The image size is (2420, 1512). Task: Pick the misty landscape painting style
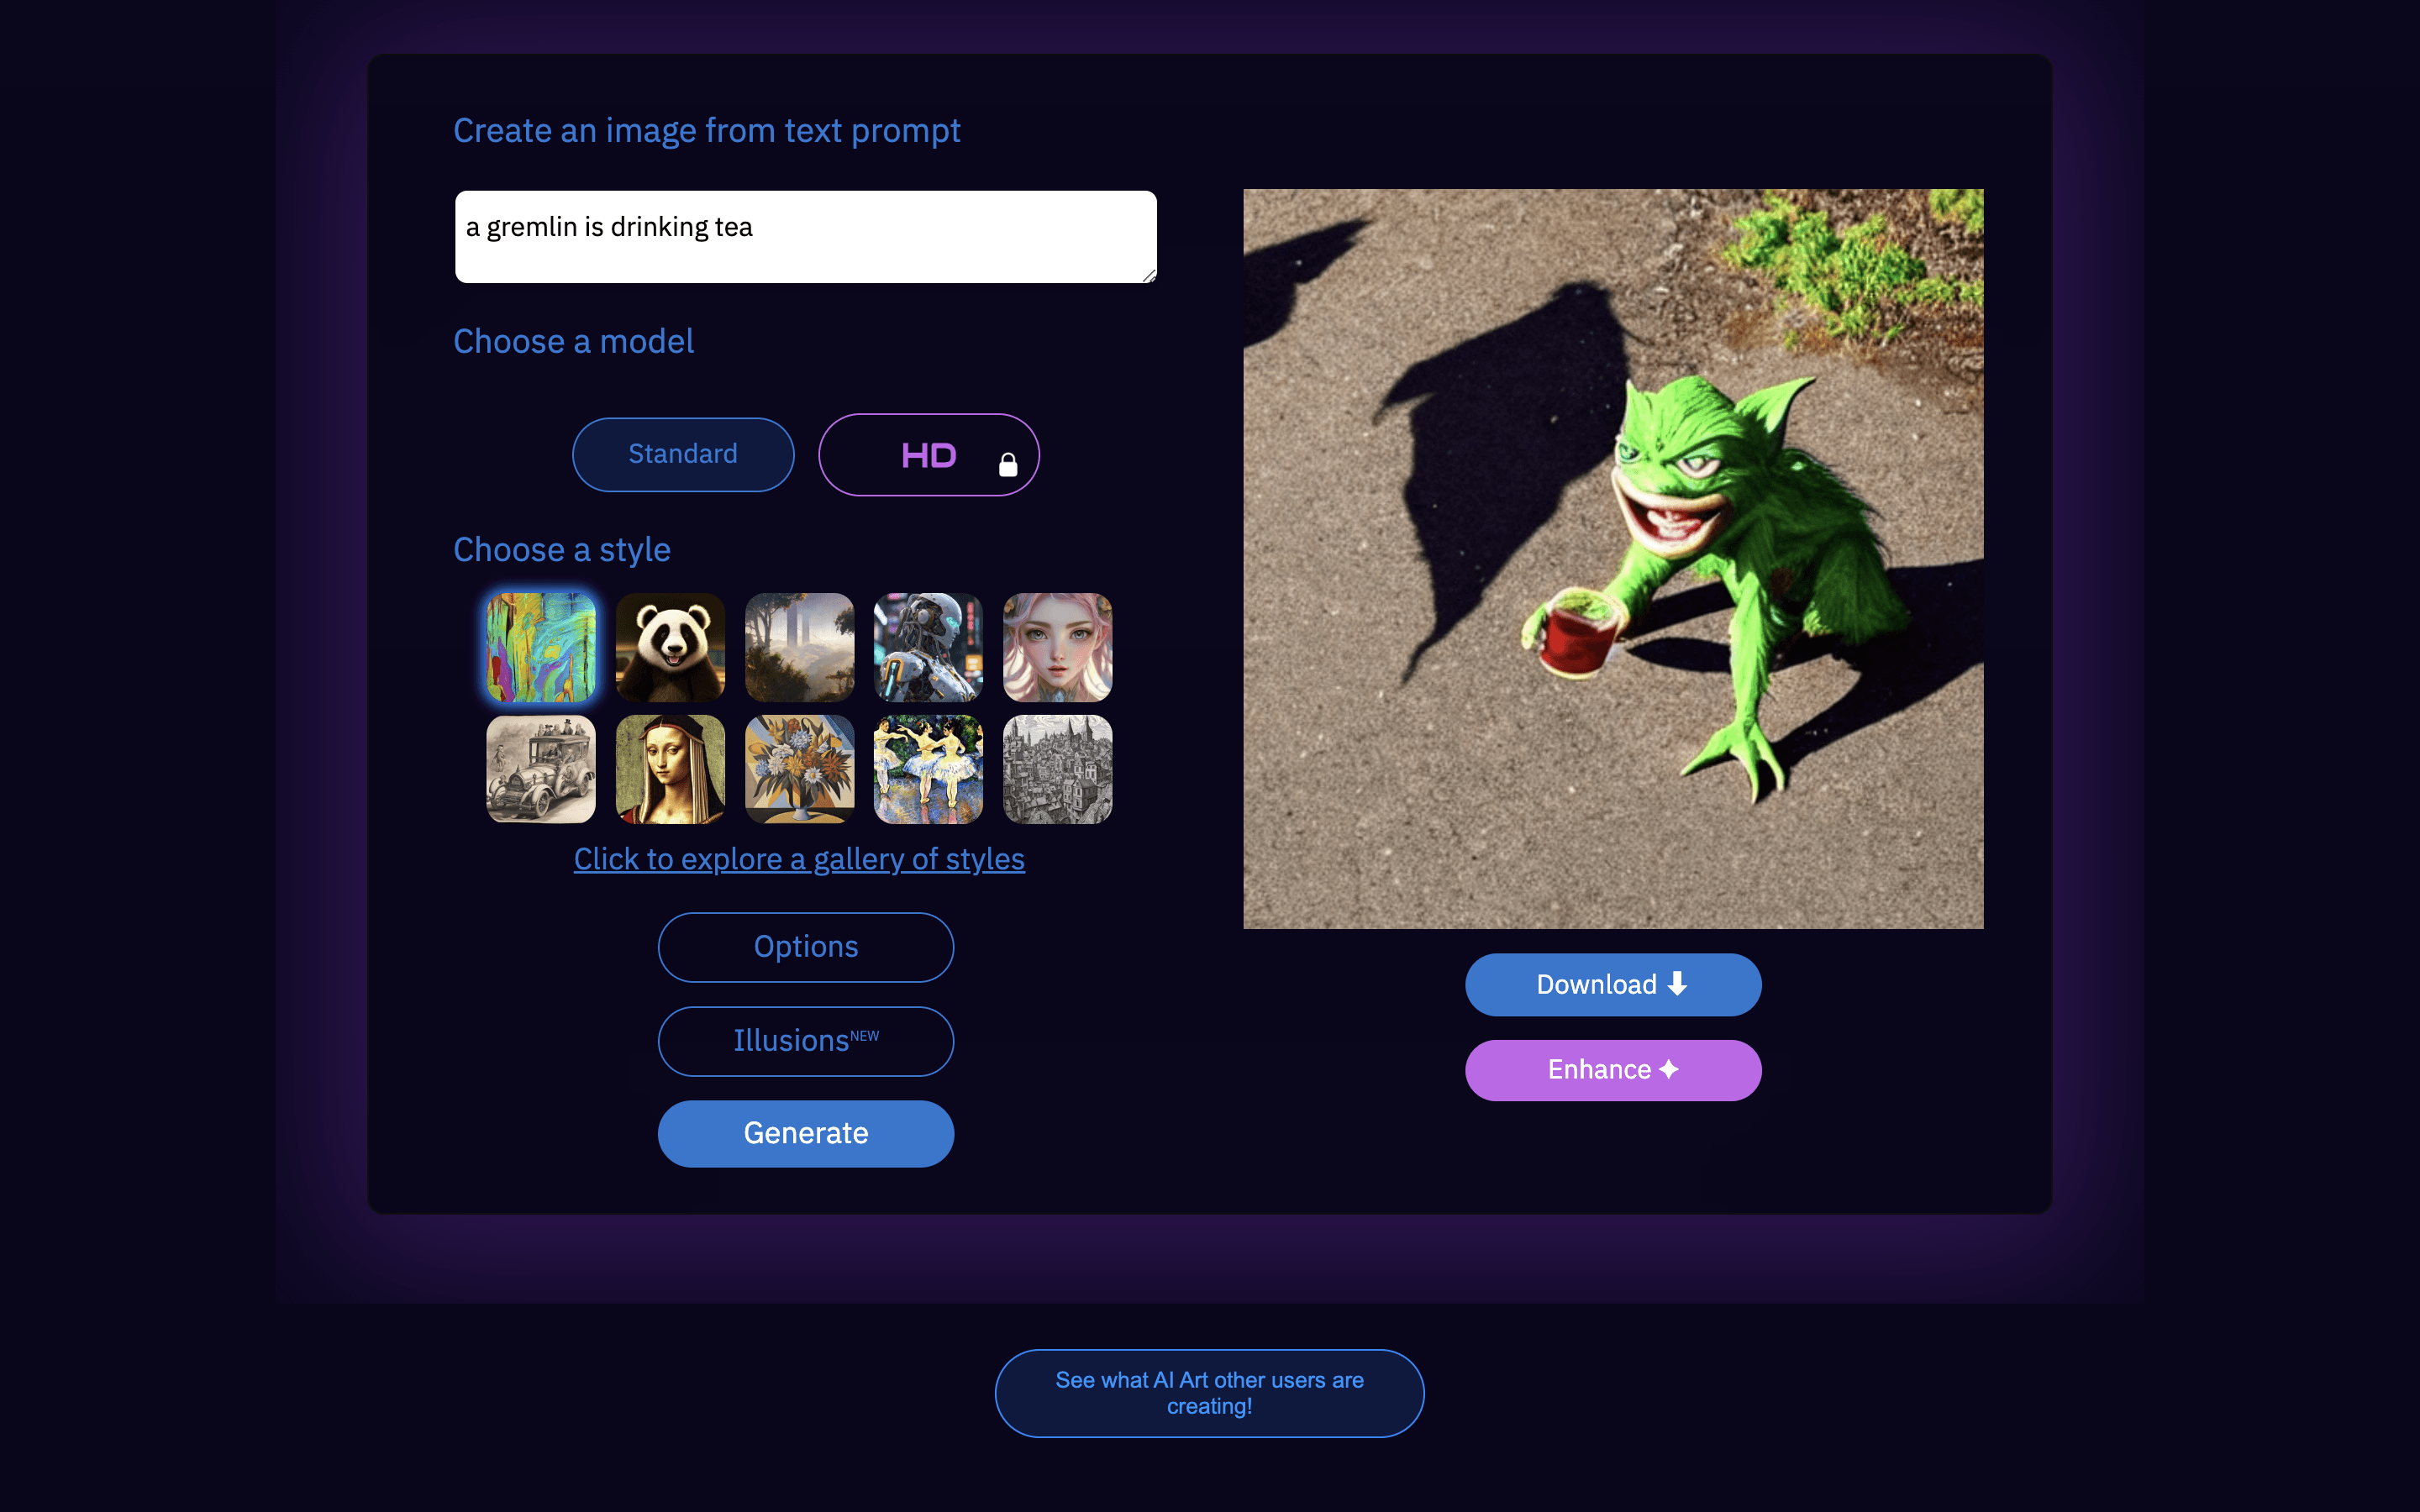(x=799, y=647)
